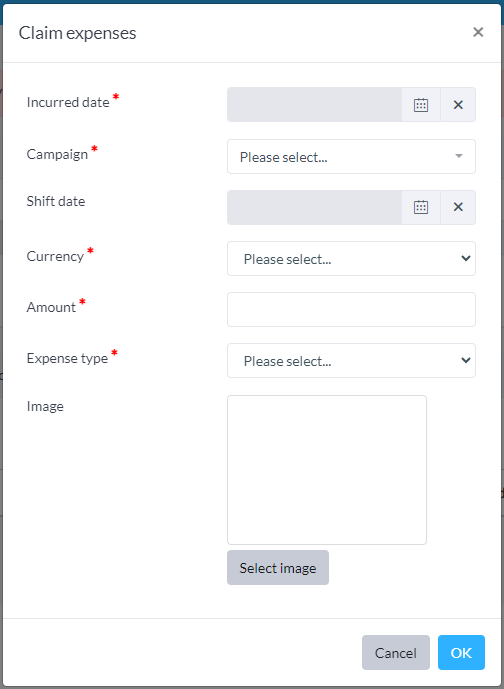
Task: Open the Currency select box
Action: point(351,258)
